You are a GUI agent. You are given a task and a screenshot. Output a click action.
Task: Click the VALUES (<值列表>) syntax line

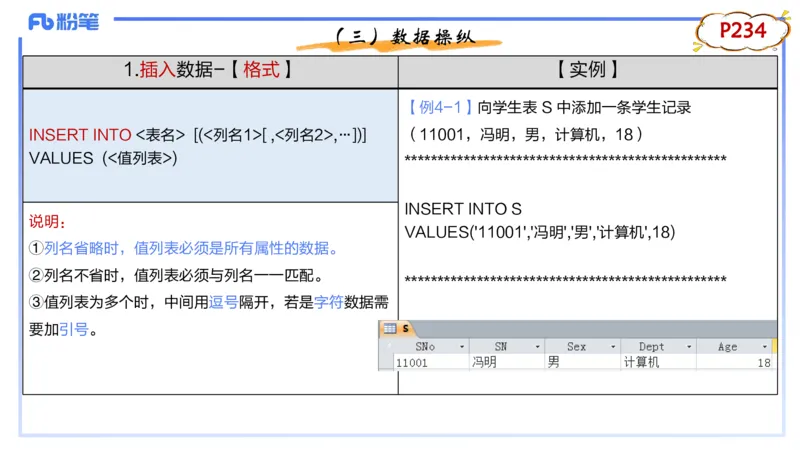(x=103, y=158)
